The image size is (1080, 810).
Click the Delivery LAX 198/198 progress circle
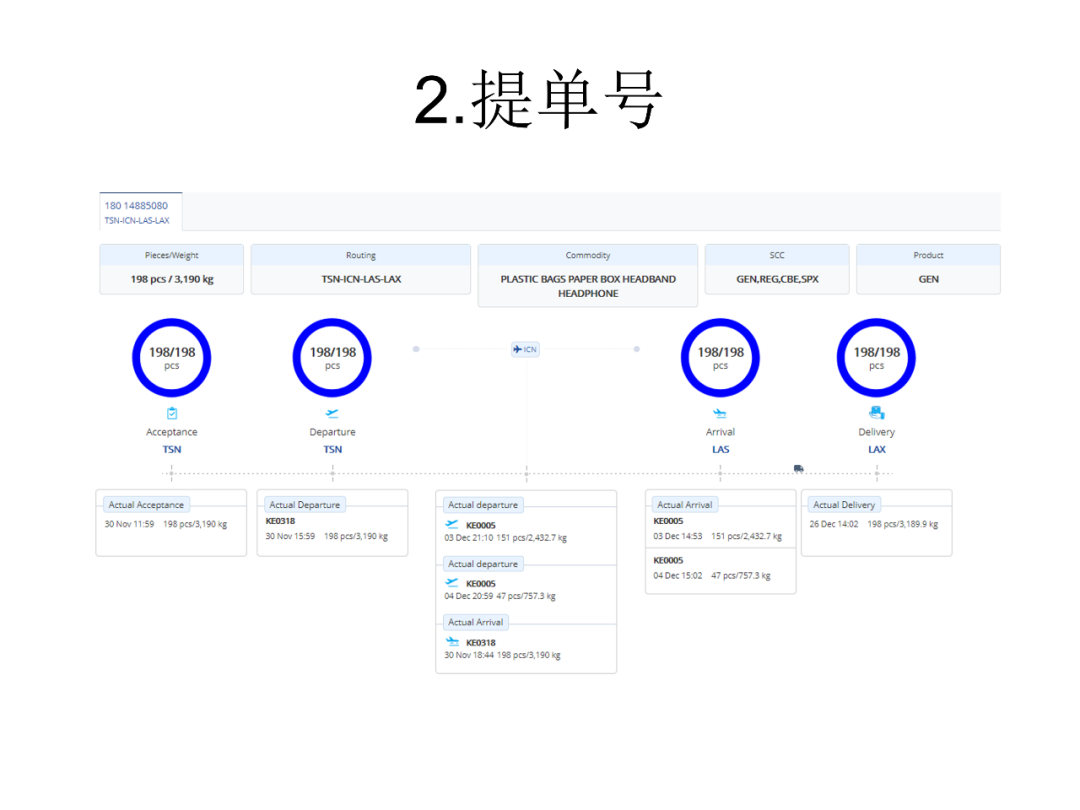(x=876, y=357)
